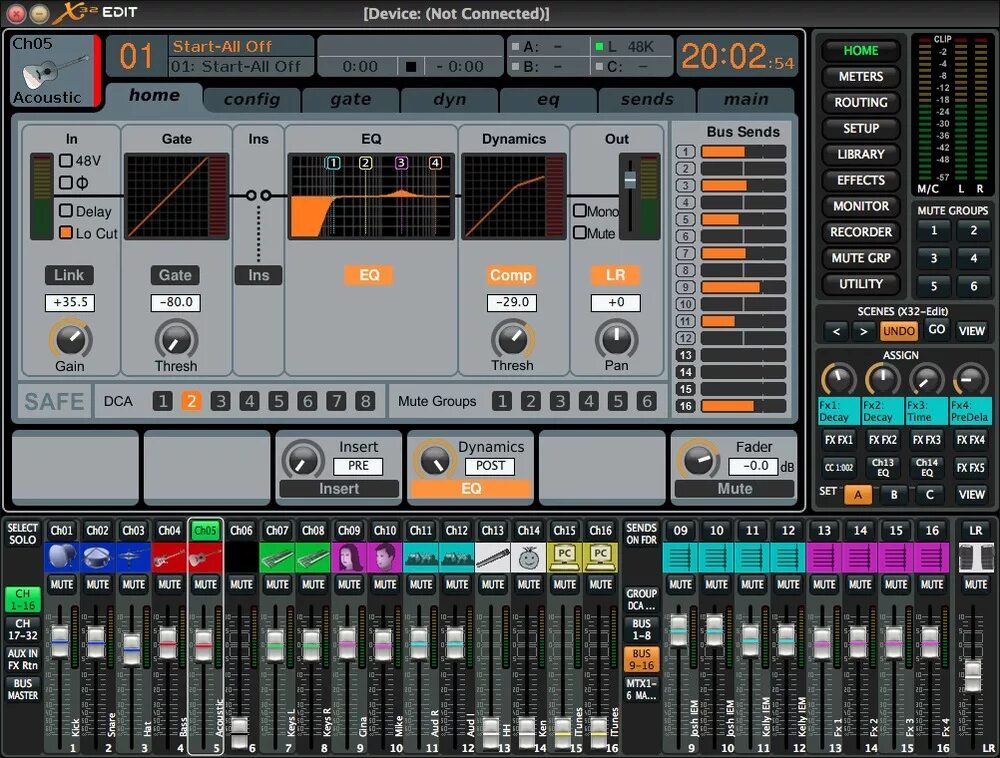Toggle the orange EQ enable button
This screenshot has height=758, width=1000.
[369, 275]
